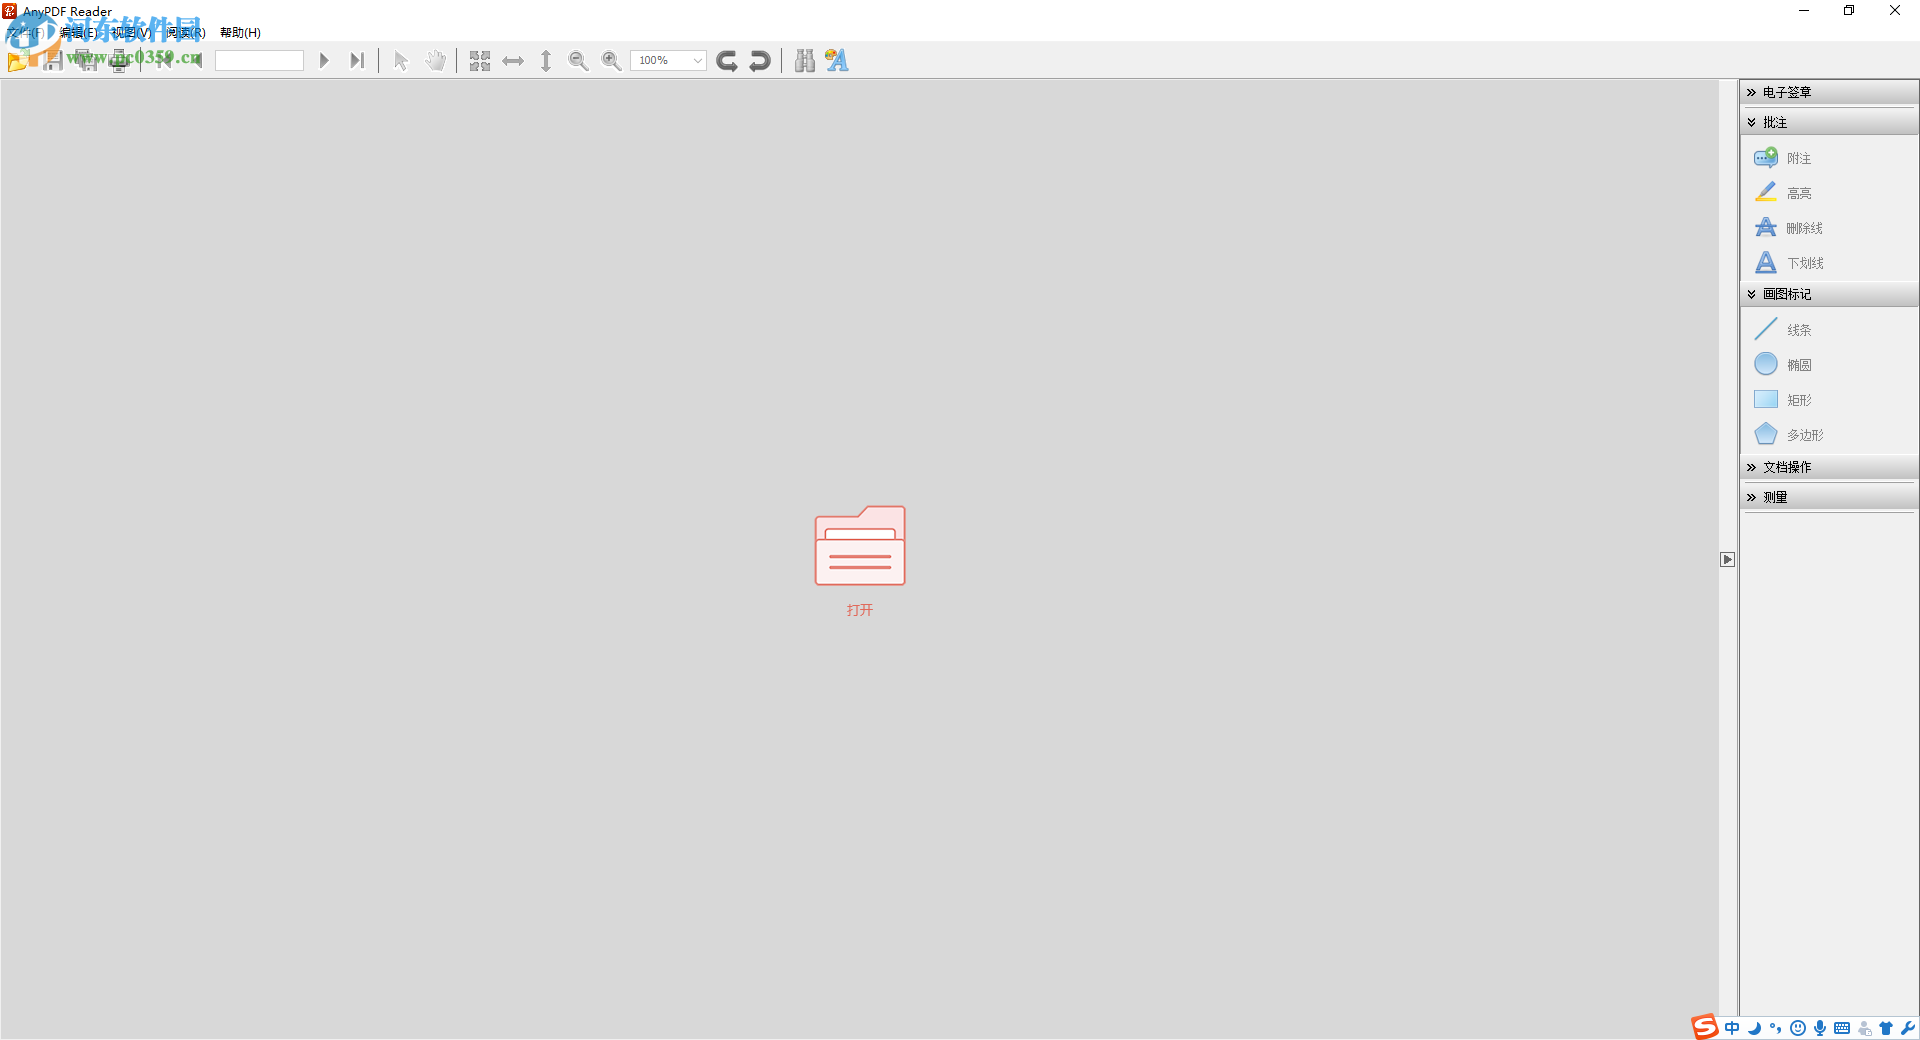Viewport: 1920px width, 1040px height.
Task: Open the 文件(F) menu
Action: (25, 31)
